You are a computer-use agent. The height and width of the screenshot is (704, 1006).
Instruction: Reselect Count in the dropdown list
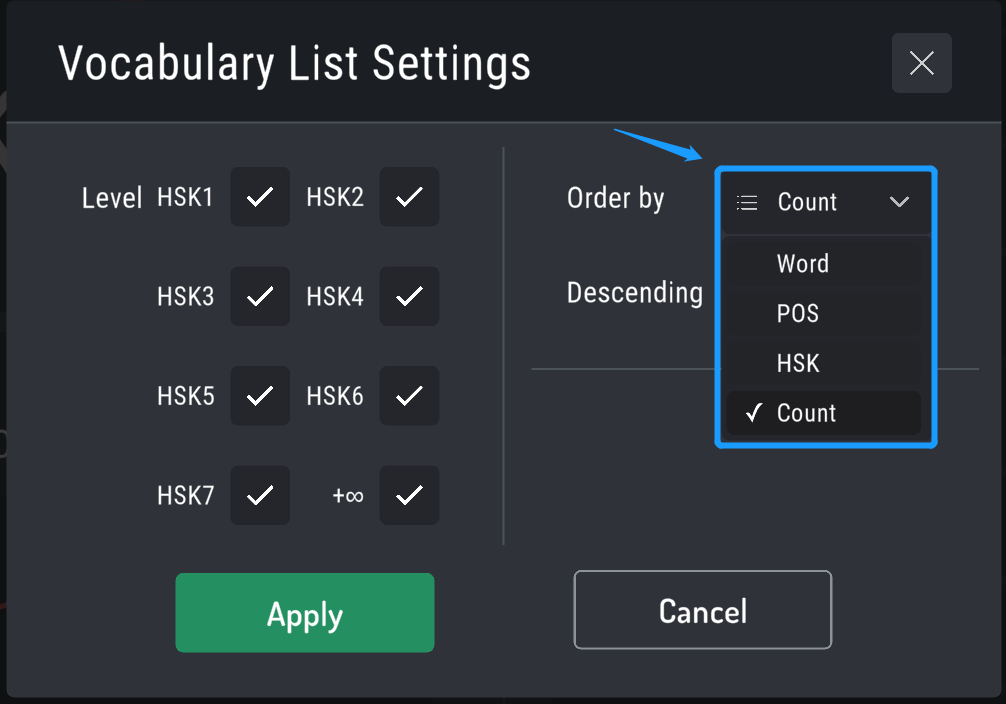[807, 412]
